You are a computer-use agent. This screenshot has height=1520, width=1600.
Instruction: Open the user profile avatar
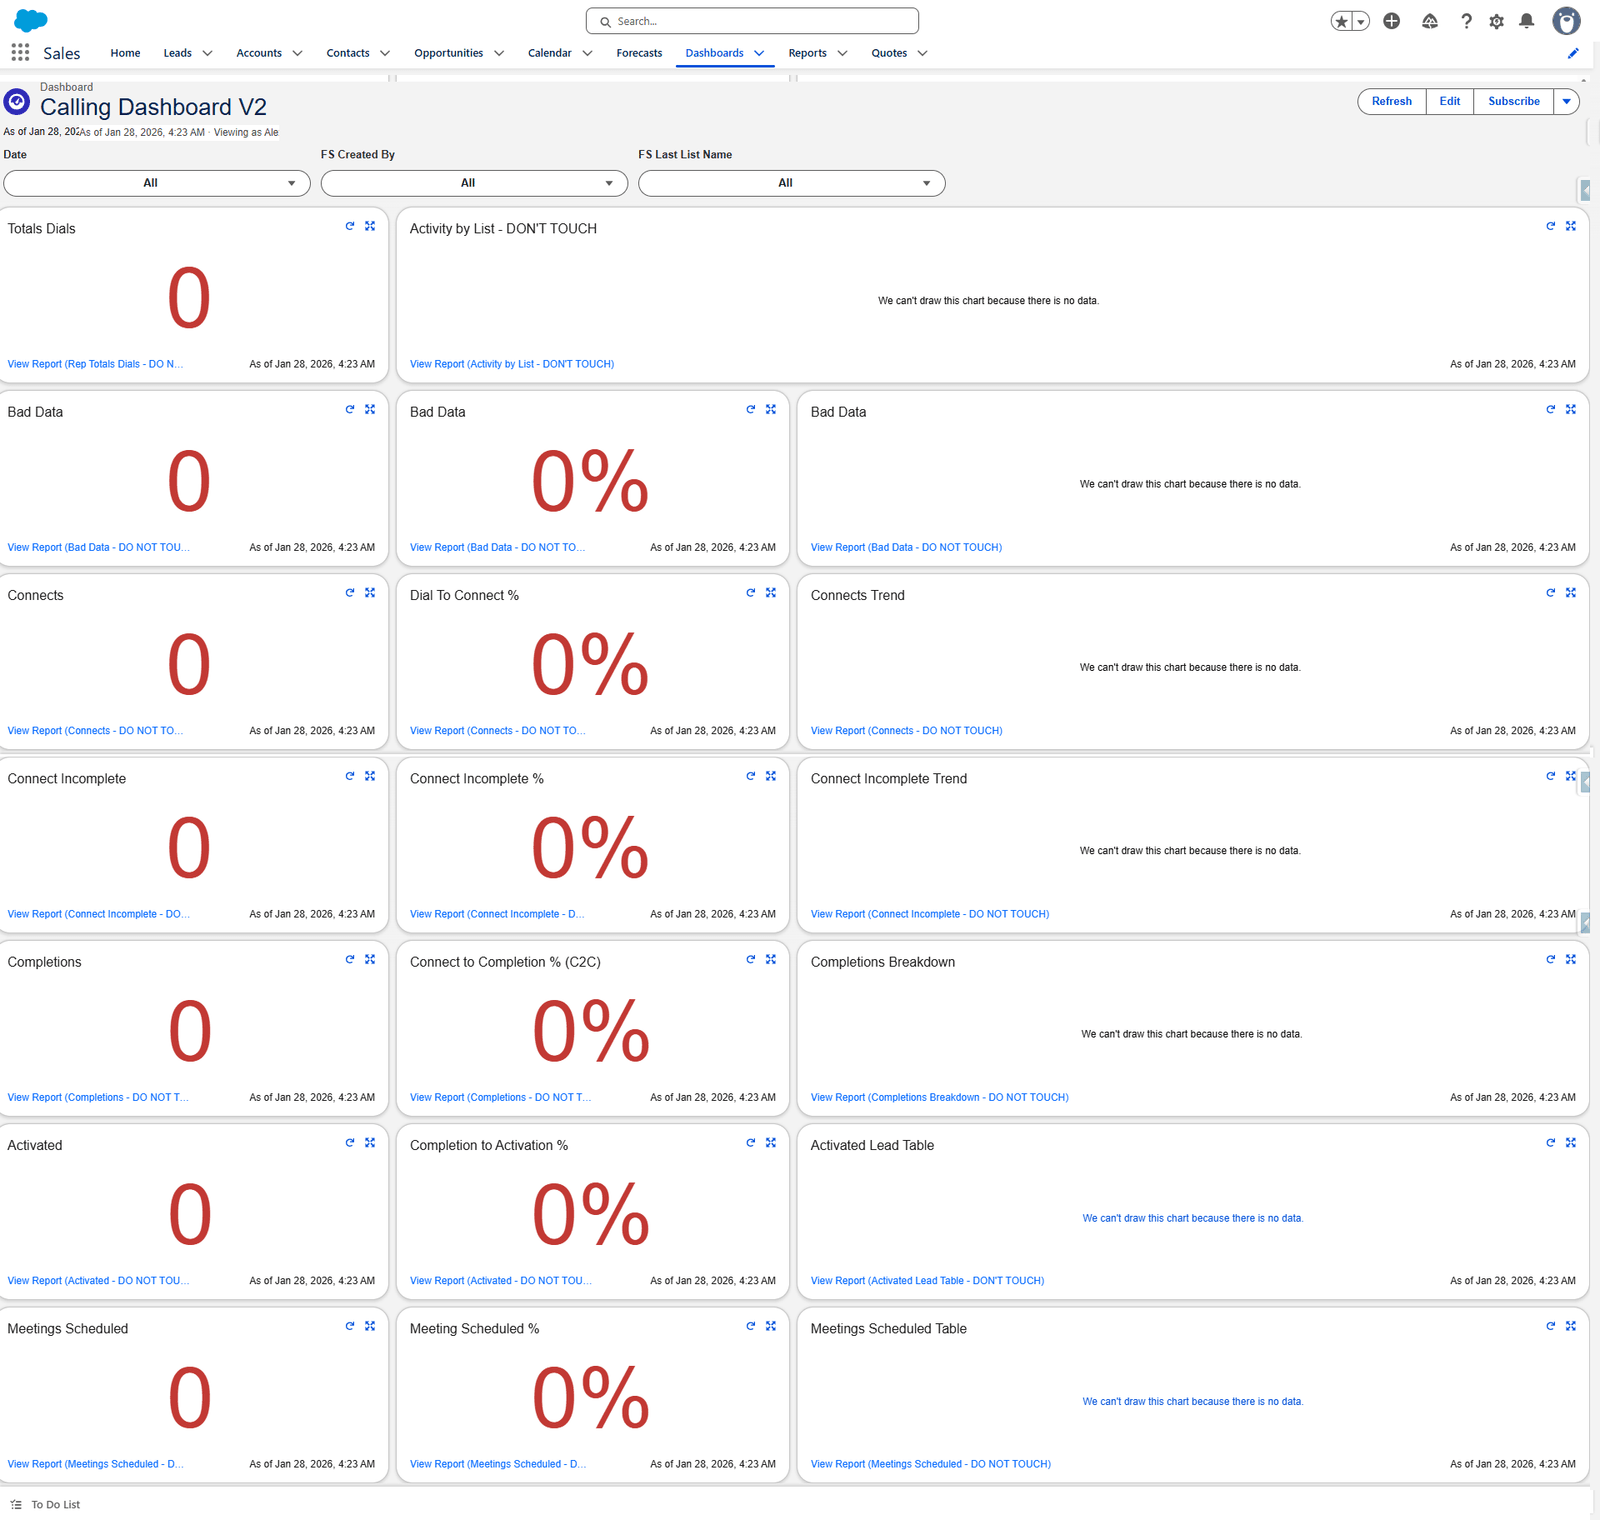1566,21
